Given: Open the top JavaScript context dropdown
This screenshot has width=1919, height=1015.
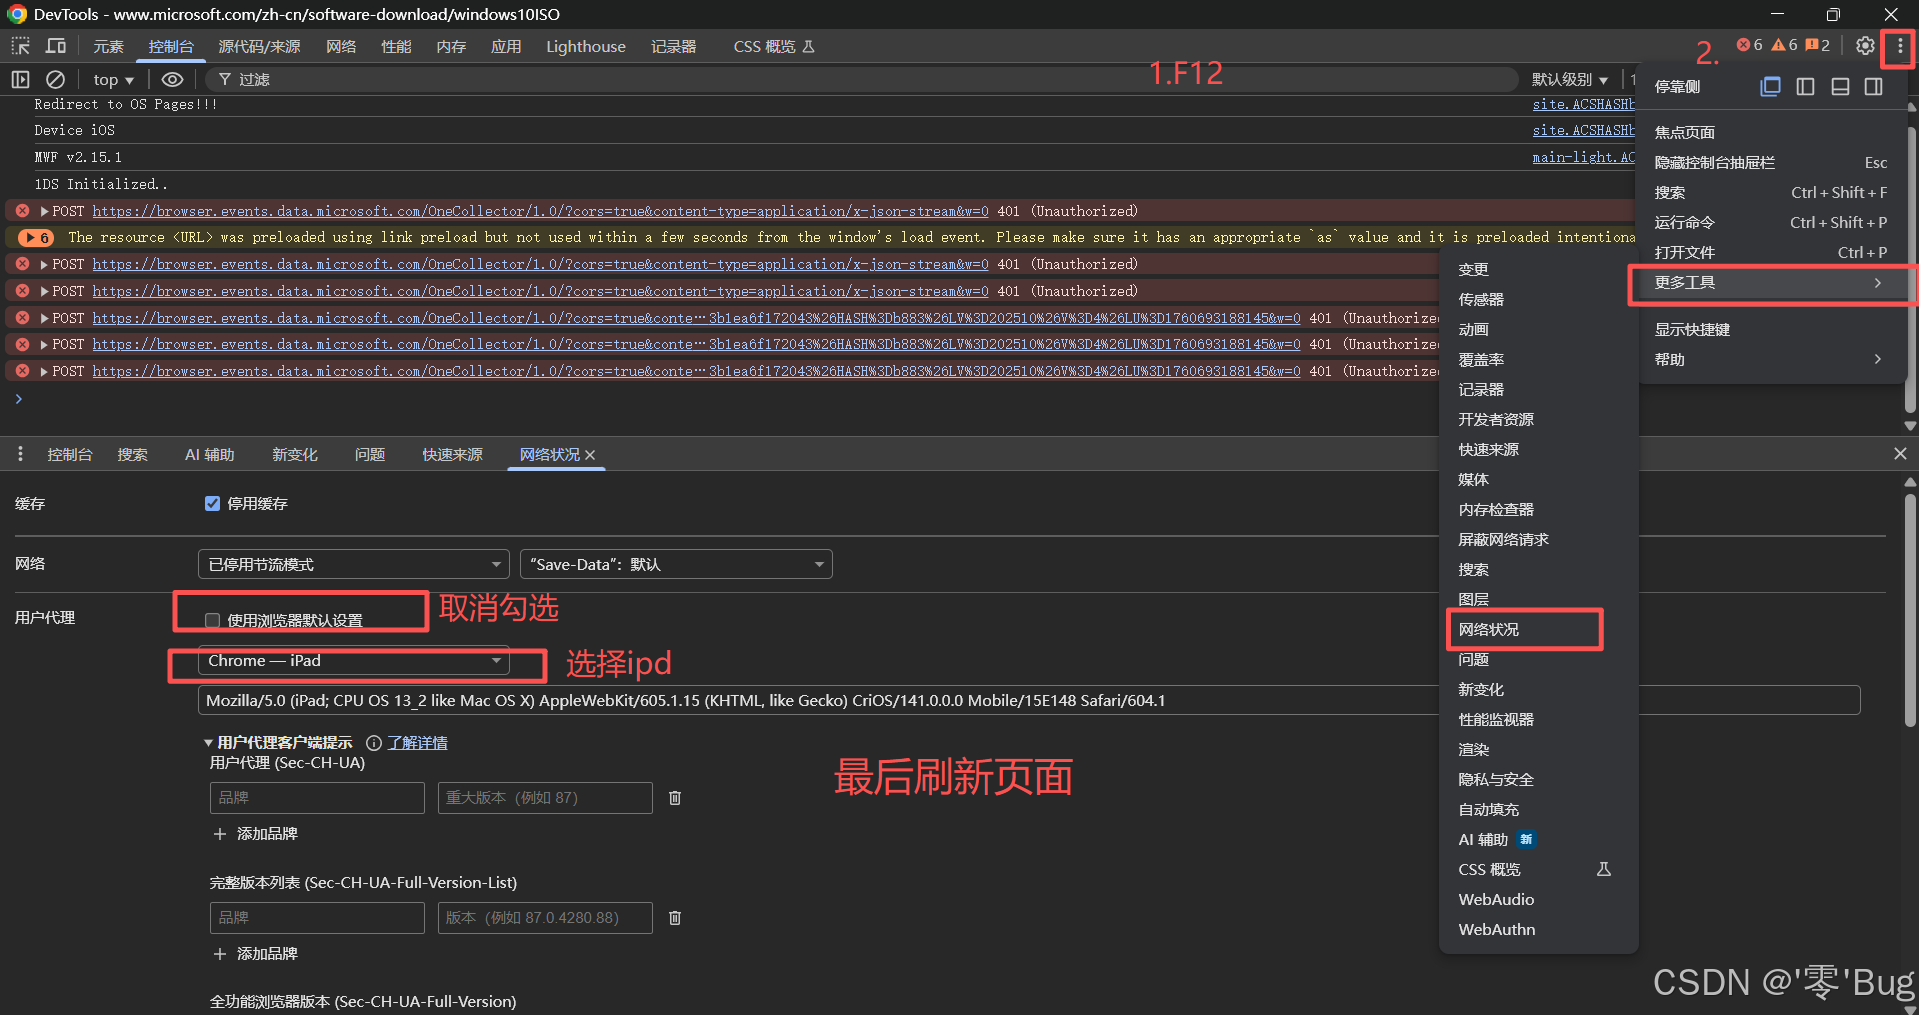Looking at the screenshot, I should coord(113,80).
